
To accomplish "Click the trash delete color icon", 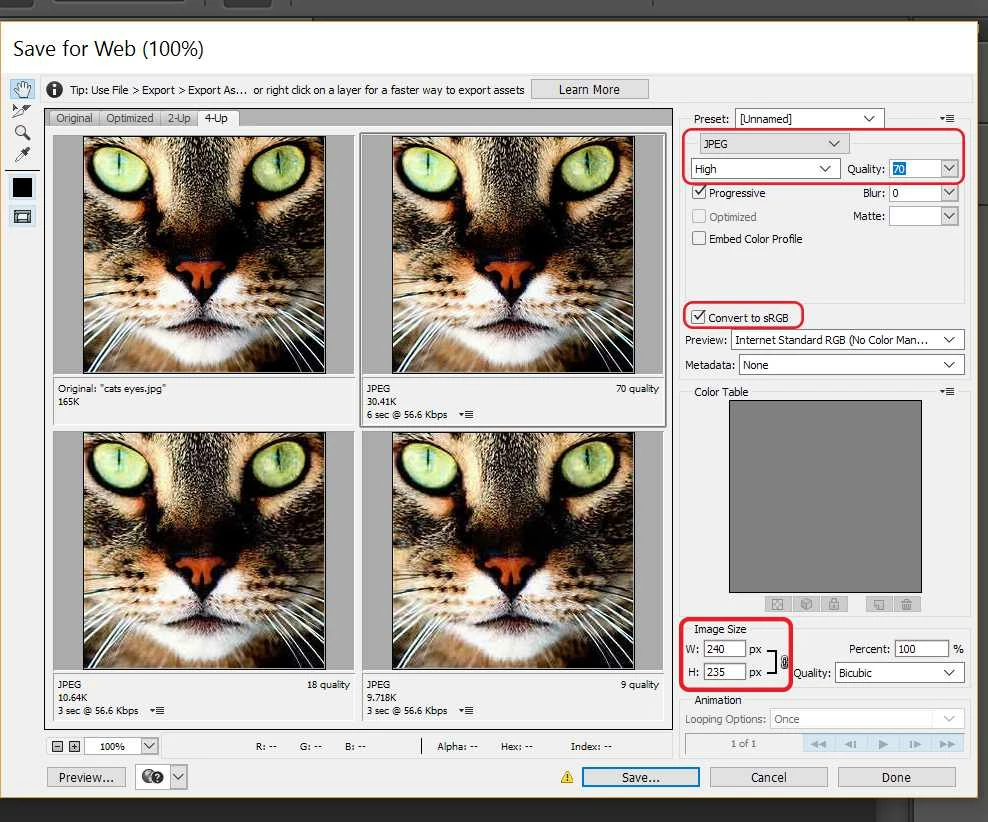I will pyautogui.click(x=907, y=605).
